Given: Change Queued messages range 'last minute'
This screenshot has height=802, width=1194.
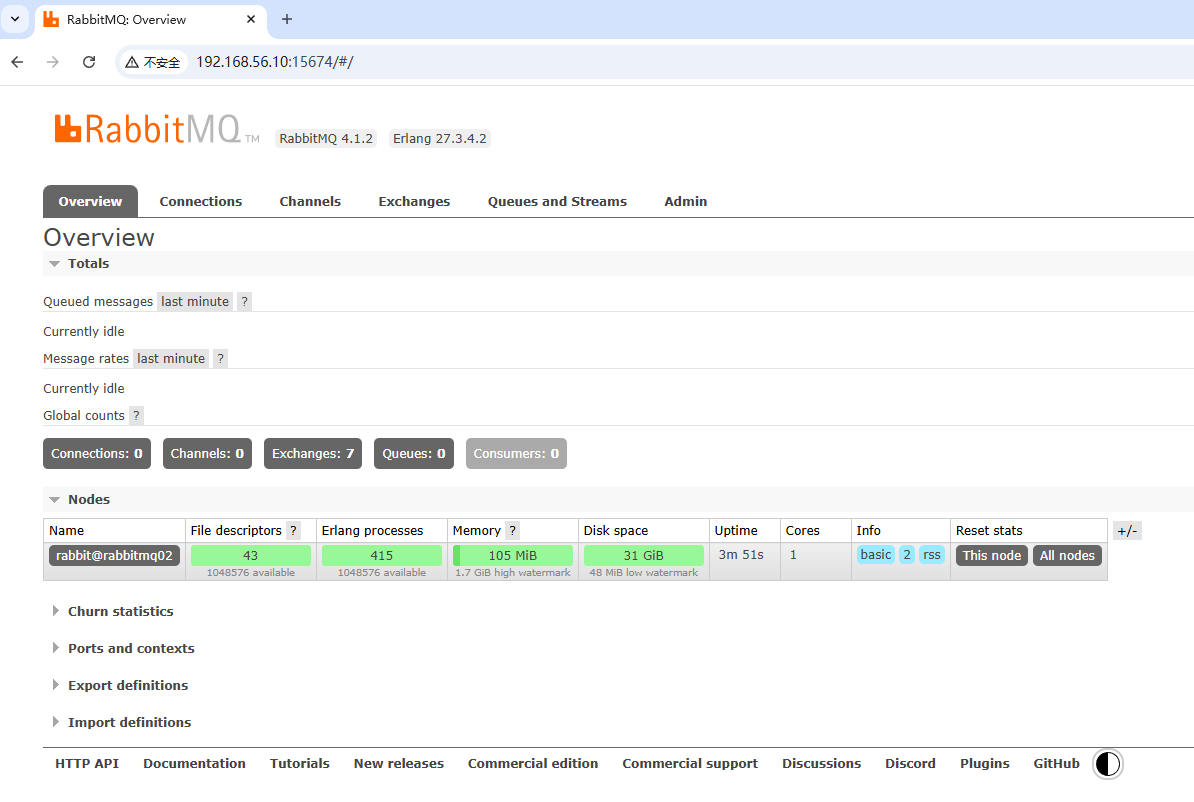Looking at the screenshot, I should point(195,302).
